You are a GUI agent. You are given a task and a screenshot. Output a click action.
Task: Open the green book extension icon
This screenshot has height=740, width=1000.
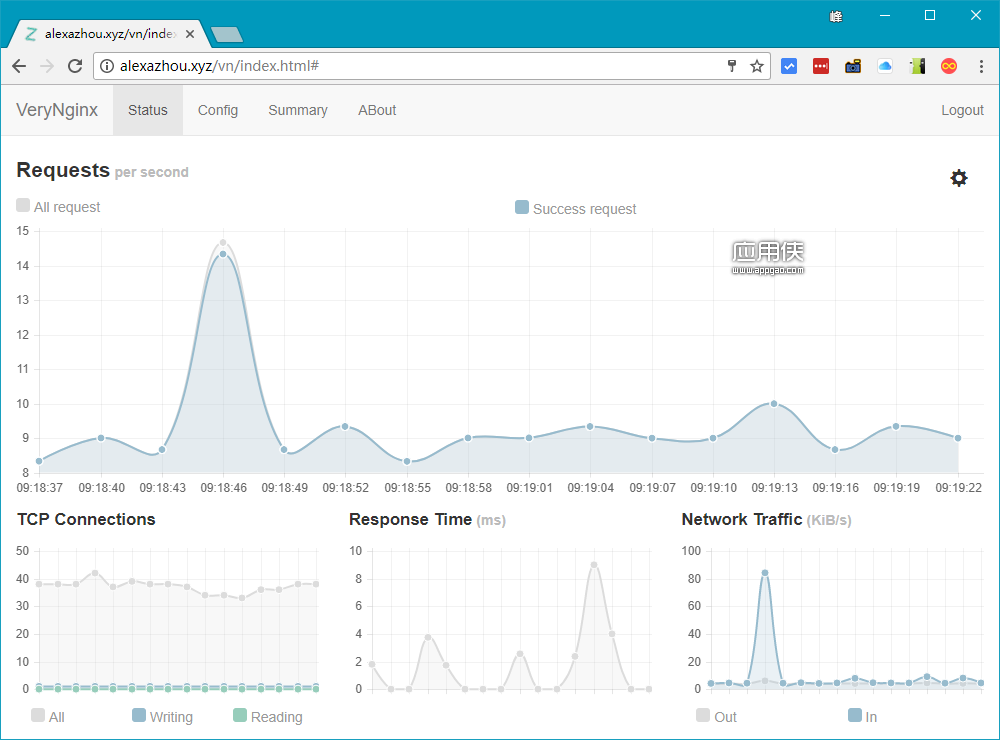tap(917, 66)
